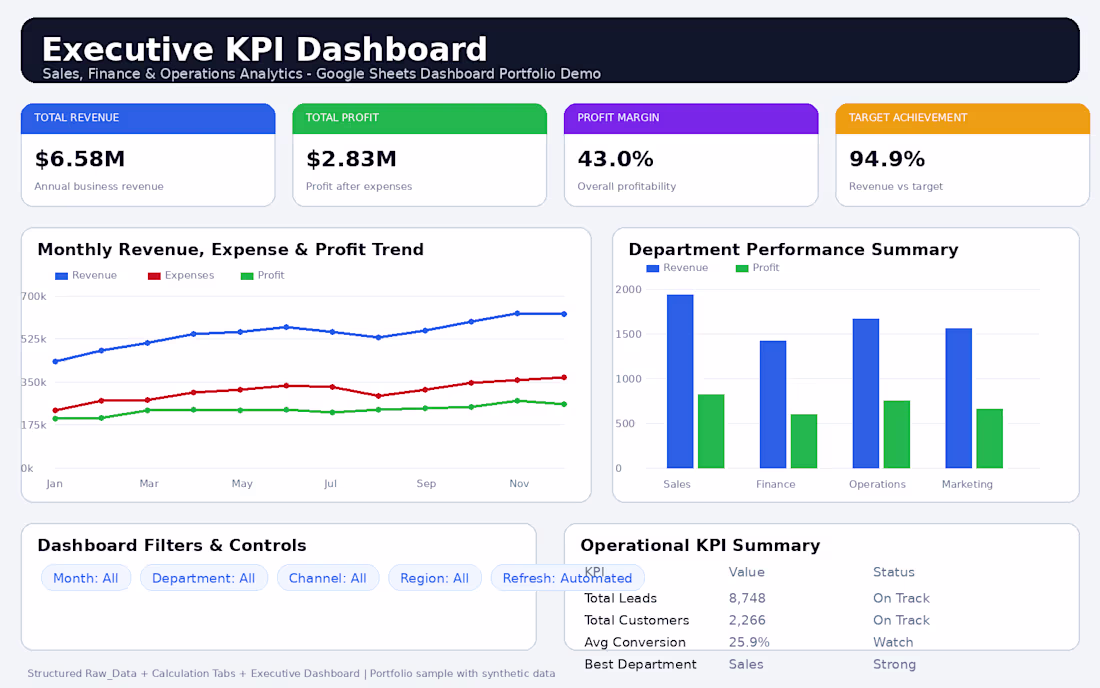
Task: Click 'Overall profitability' caption
Action: click(626, 187)
